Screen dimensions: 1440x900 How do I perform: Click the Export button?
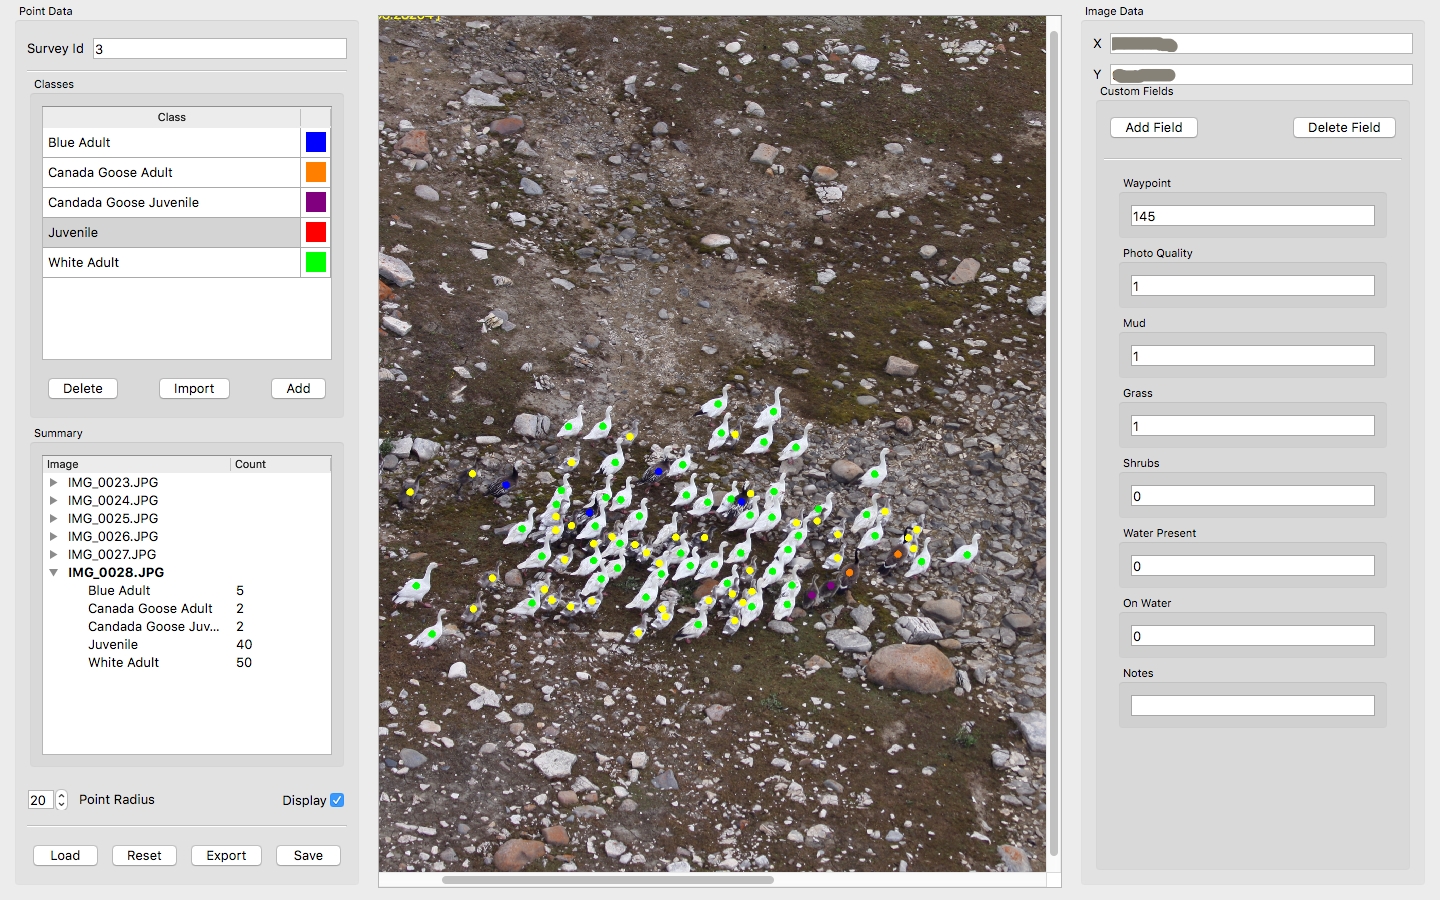[x=226, y=855]
